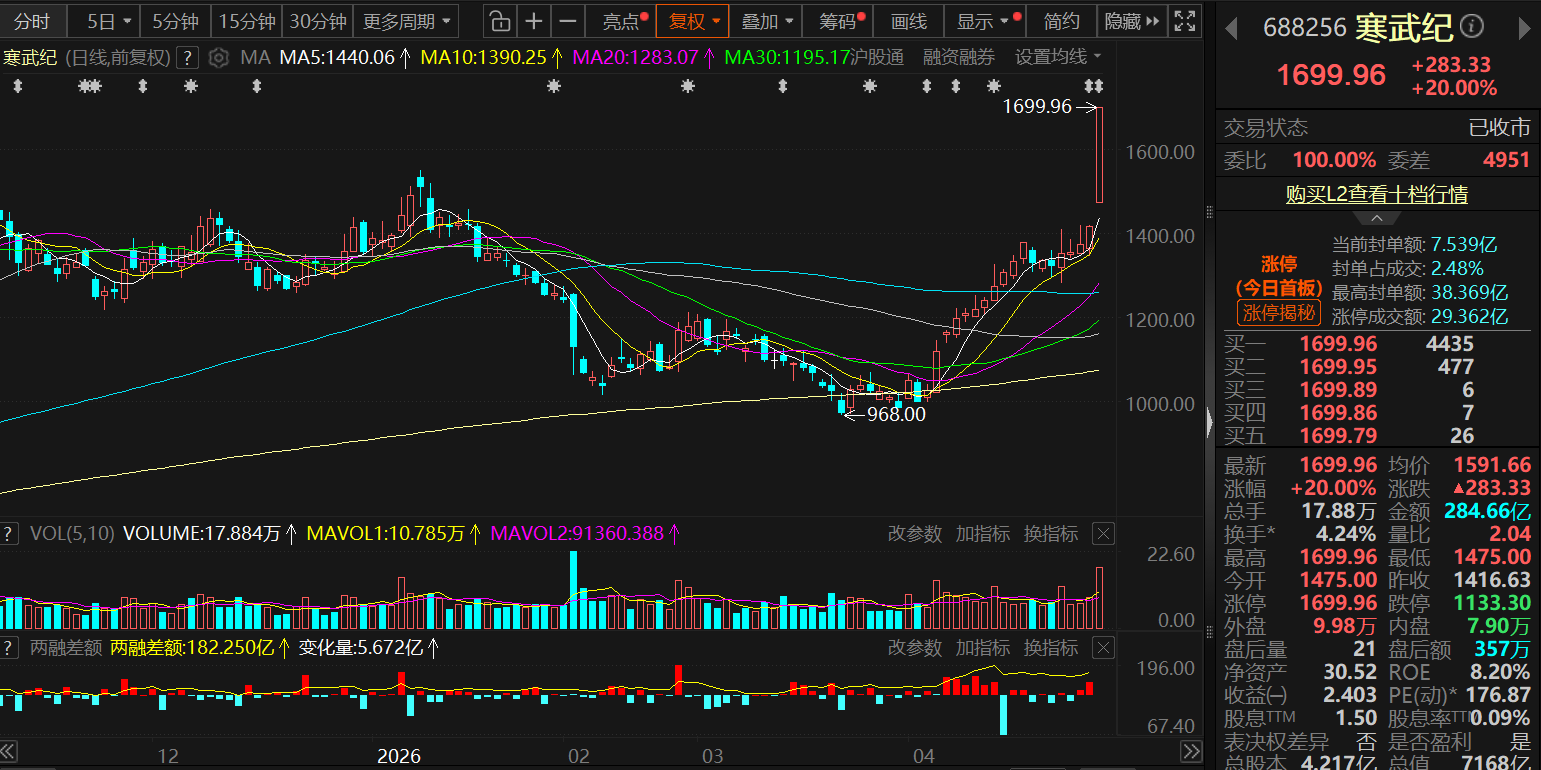Go to the next stock with the right arrow
This screenshot has width=1541, height=770.
click(x=1524, y=29)
